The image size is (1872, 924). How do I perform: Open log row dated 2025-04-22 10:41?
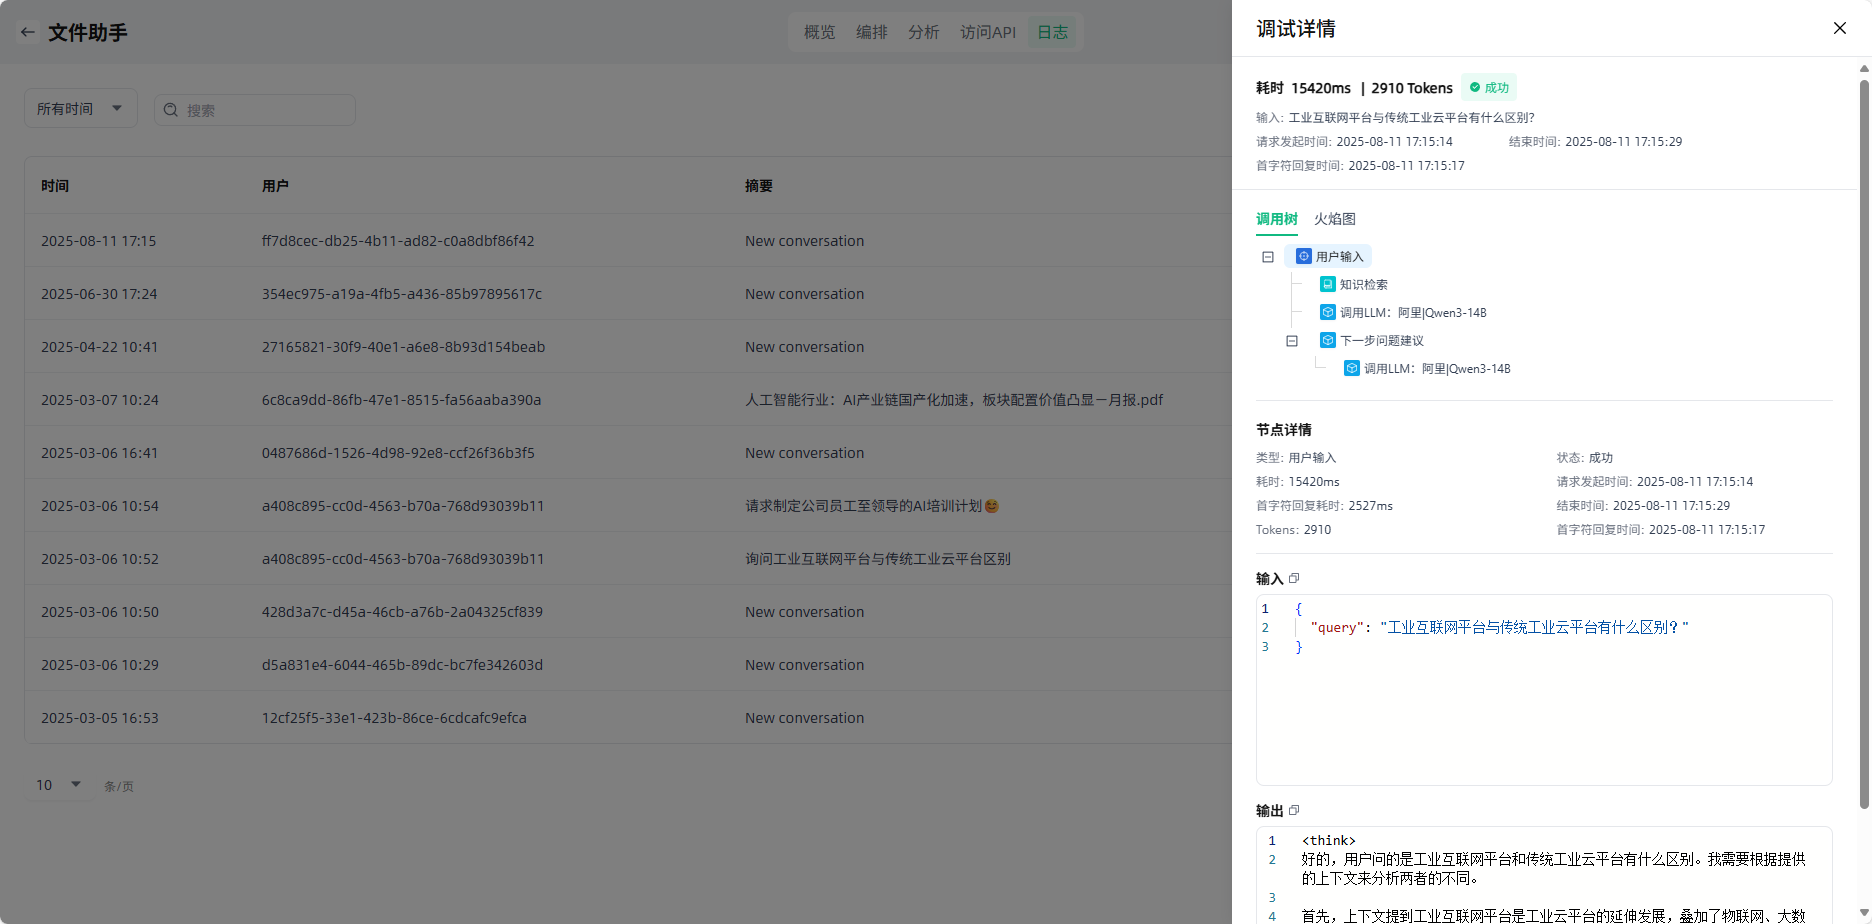pyautogui.click(x=628, y=346)
